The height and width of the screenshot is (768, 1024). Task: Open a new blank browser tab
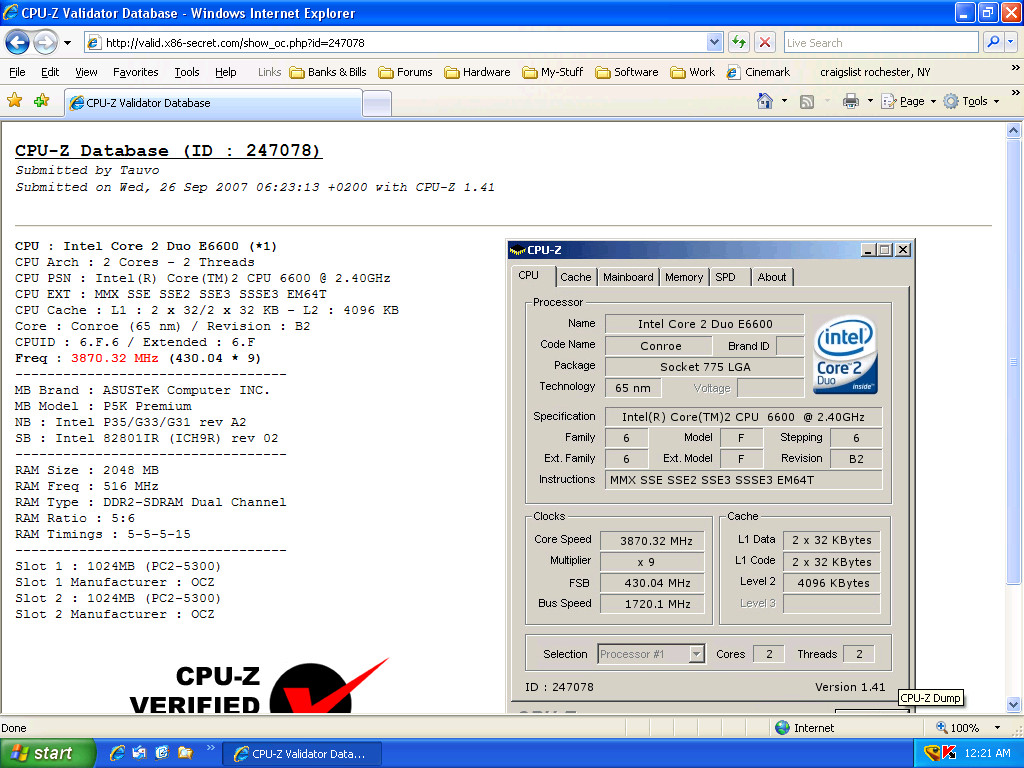click(x=377, y=103)
